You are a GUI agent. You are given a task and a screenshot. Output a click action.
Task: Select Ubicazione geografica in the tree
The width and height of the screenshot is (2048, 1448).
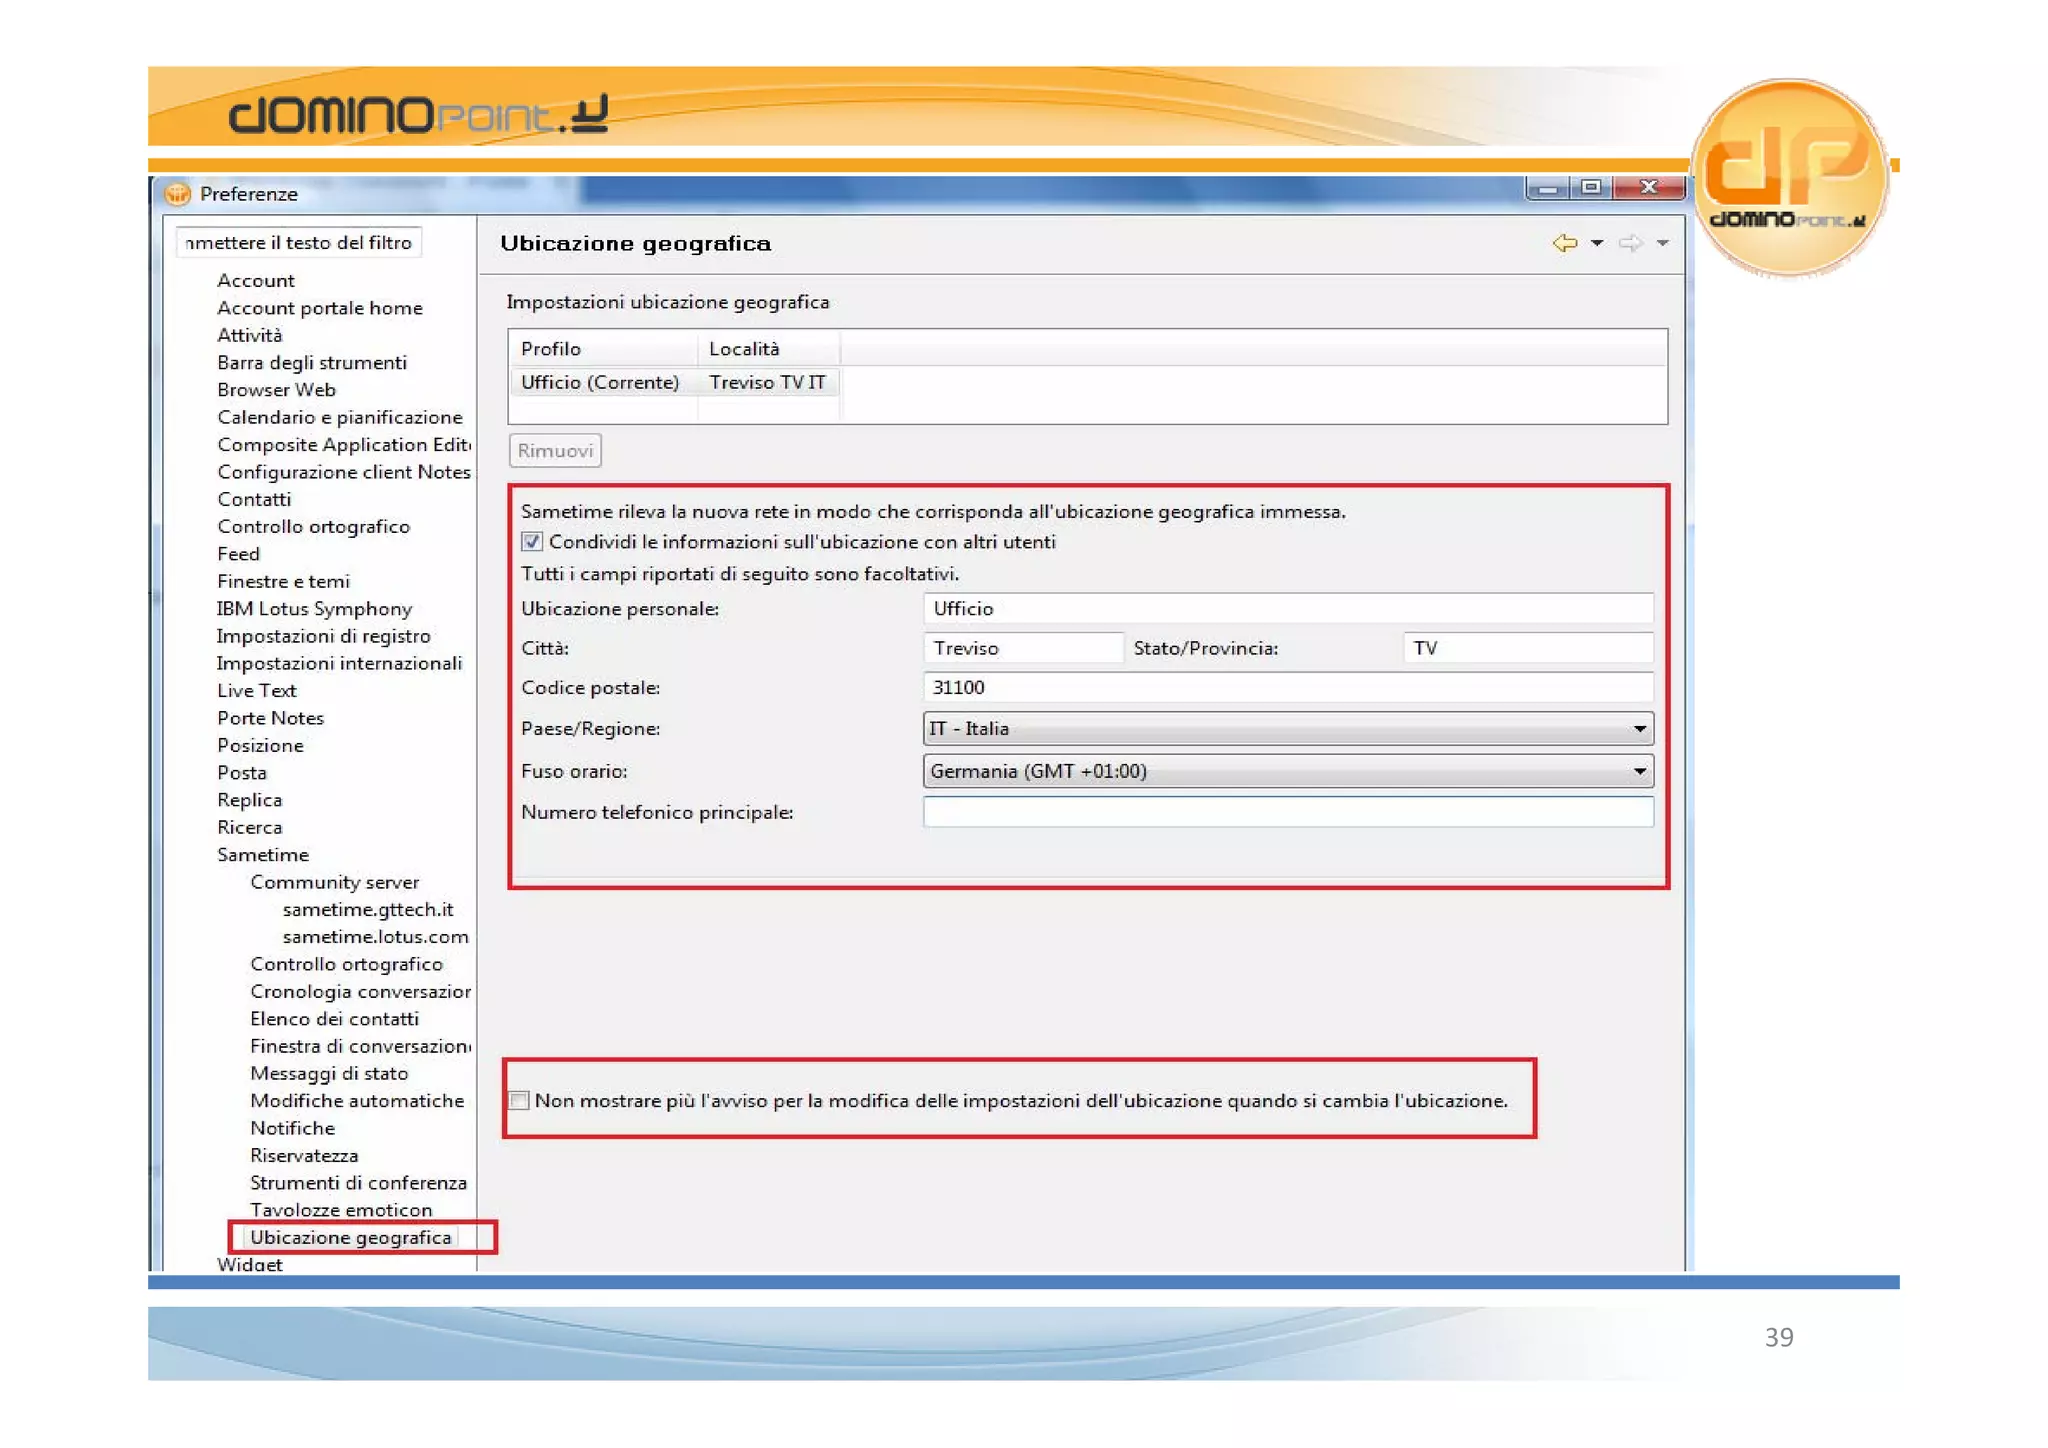(x=350, y=1237)
